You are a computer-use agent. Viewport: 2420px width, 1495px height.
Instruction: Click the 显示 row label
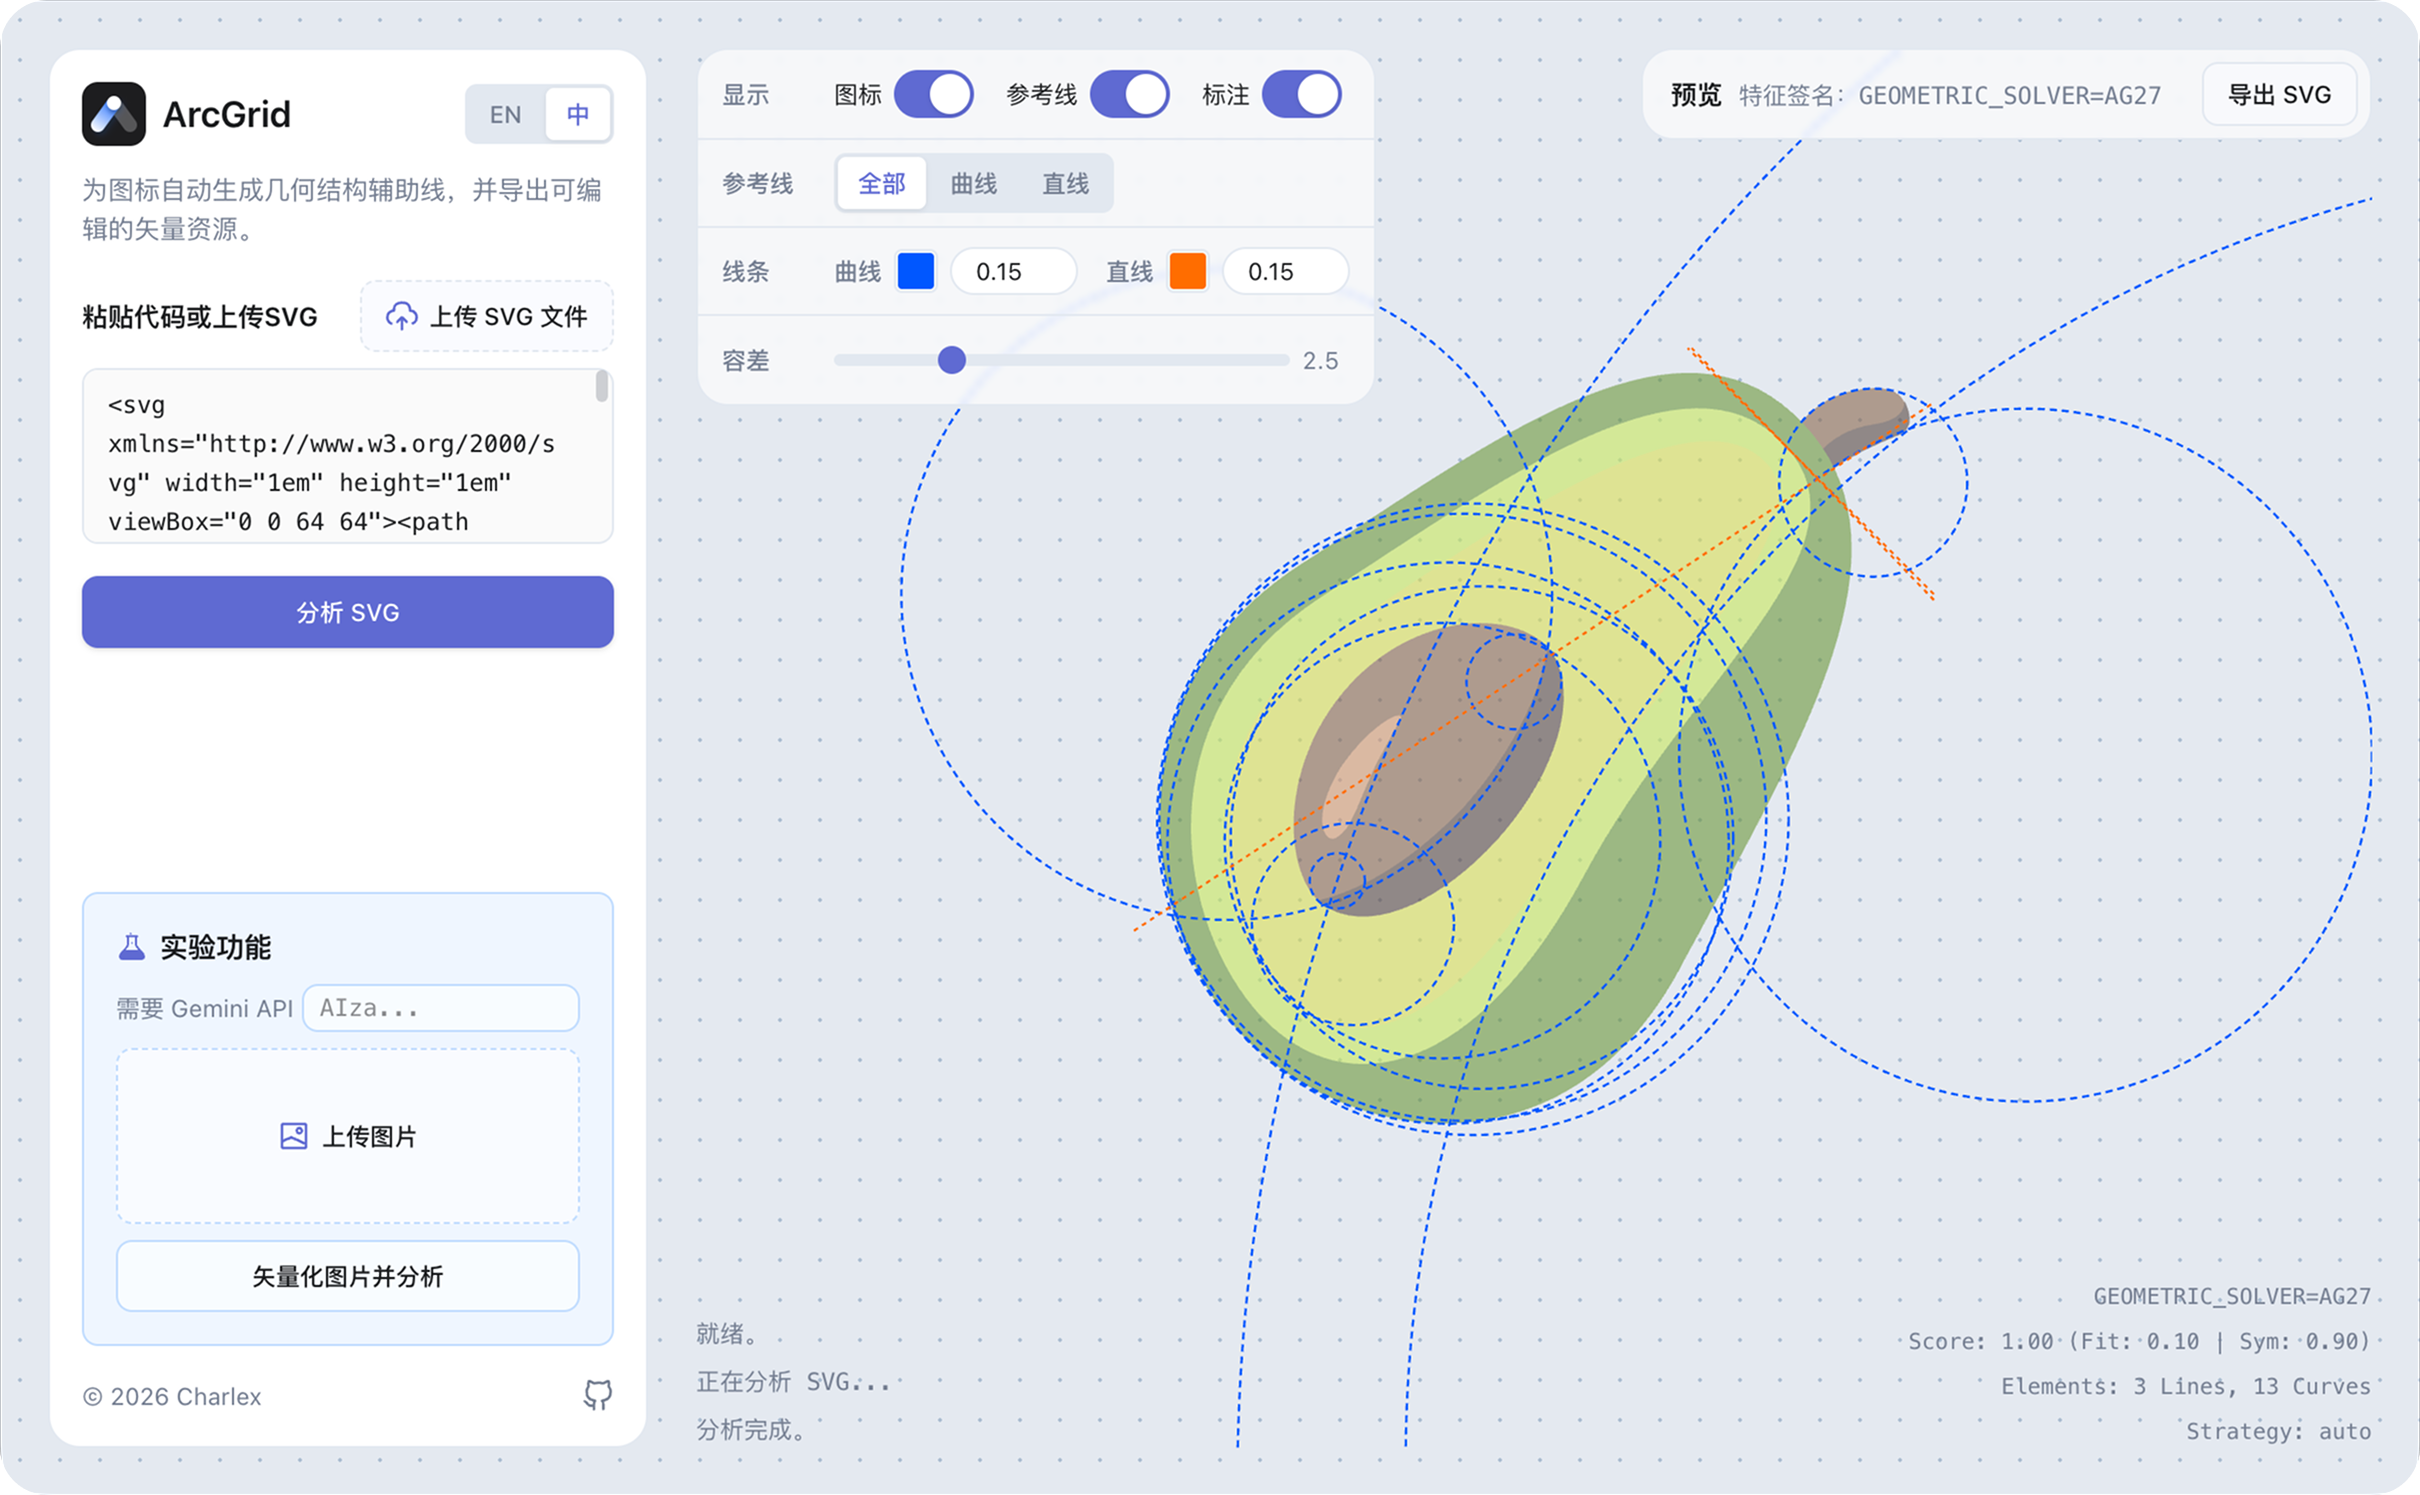[746, 95]
